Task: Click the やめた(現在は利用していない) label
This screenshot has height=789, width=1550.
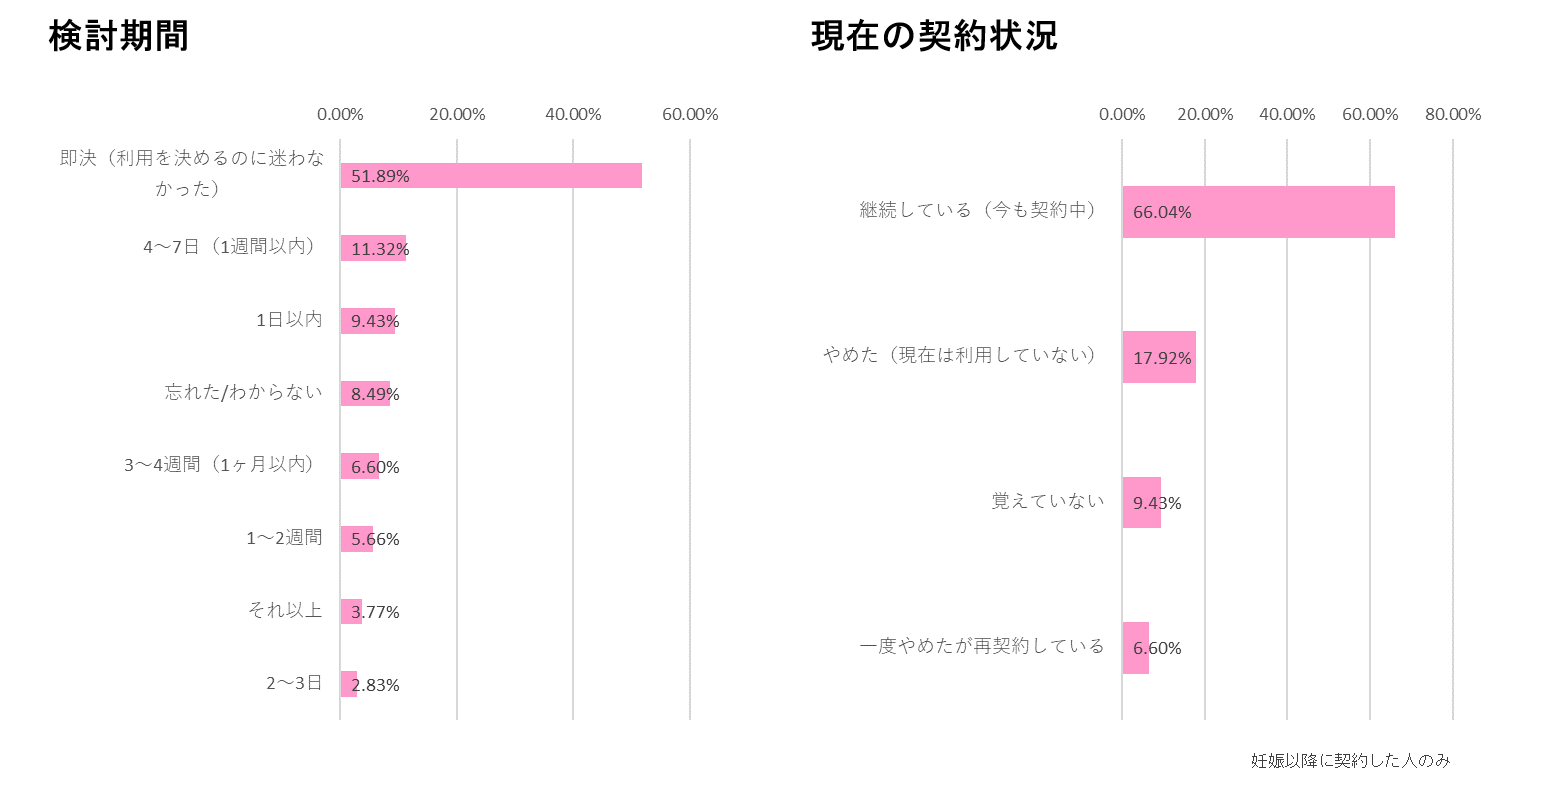Action: tap(961, 356)
